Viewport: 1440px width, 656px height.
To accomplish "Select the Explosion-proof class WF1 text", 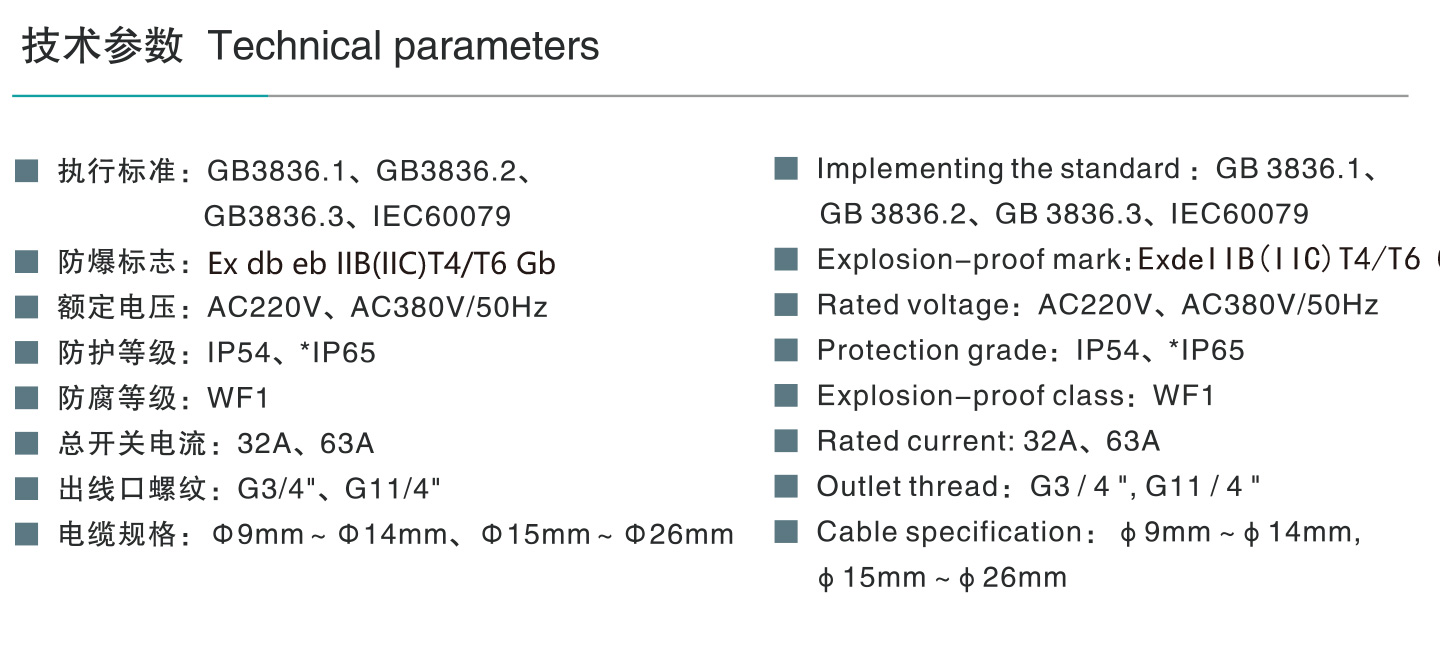I will pos(1015,396).
